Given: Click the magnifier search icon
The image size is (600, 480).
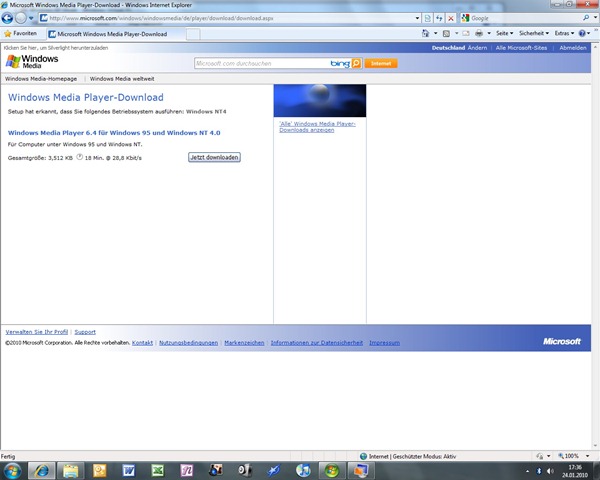Looking at the screenshot, I should 586,18.
